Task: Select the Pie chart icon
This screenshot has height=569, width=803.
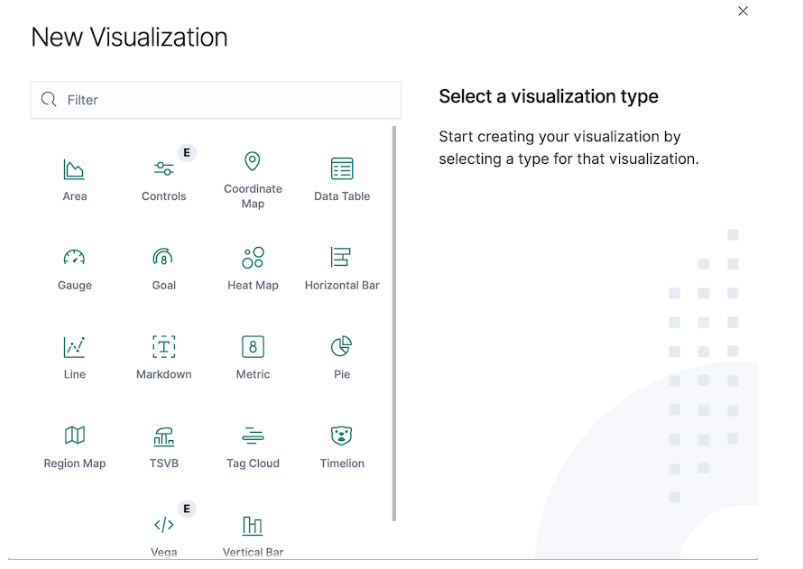Action: click(342, 346)
